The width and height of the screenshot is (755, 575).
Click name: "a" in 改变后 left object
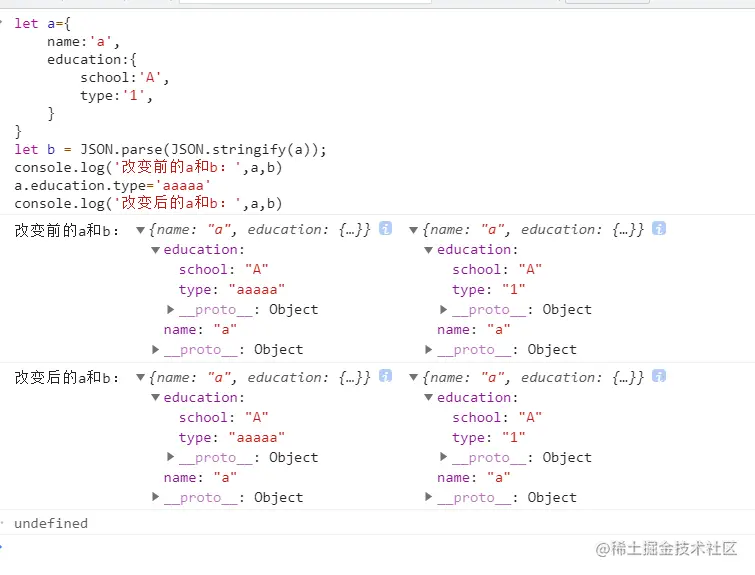[200, 478]
